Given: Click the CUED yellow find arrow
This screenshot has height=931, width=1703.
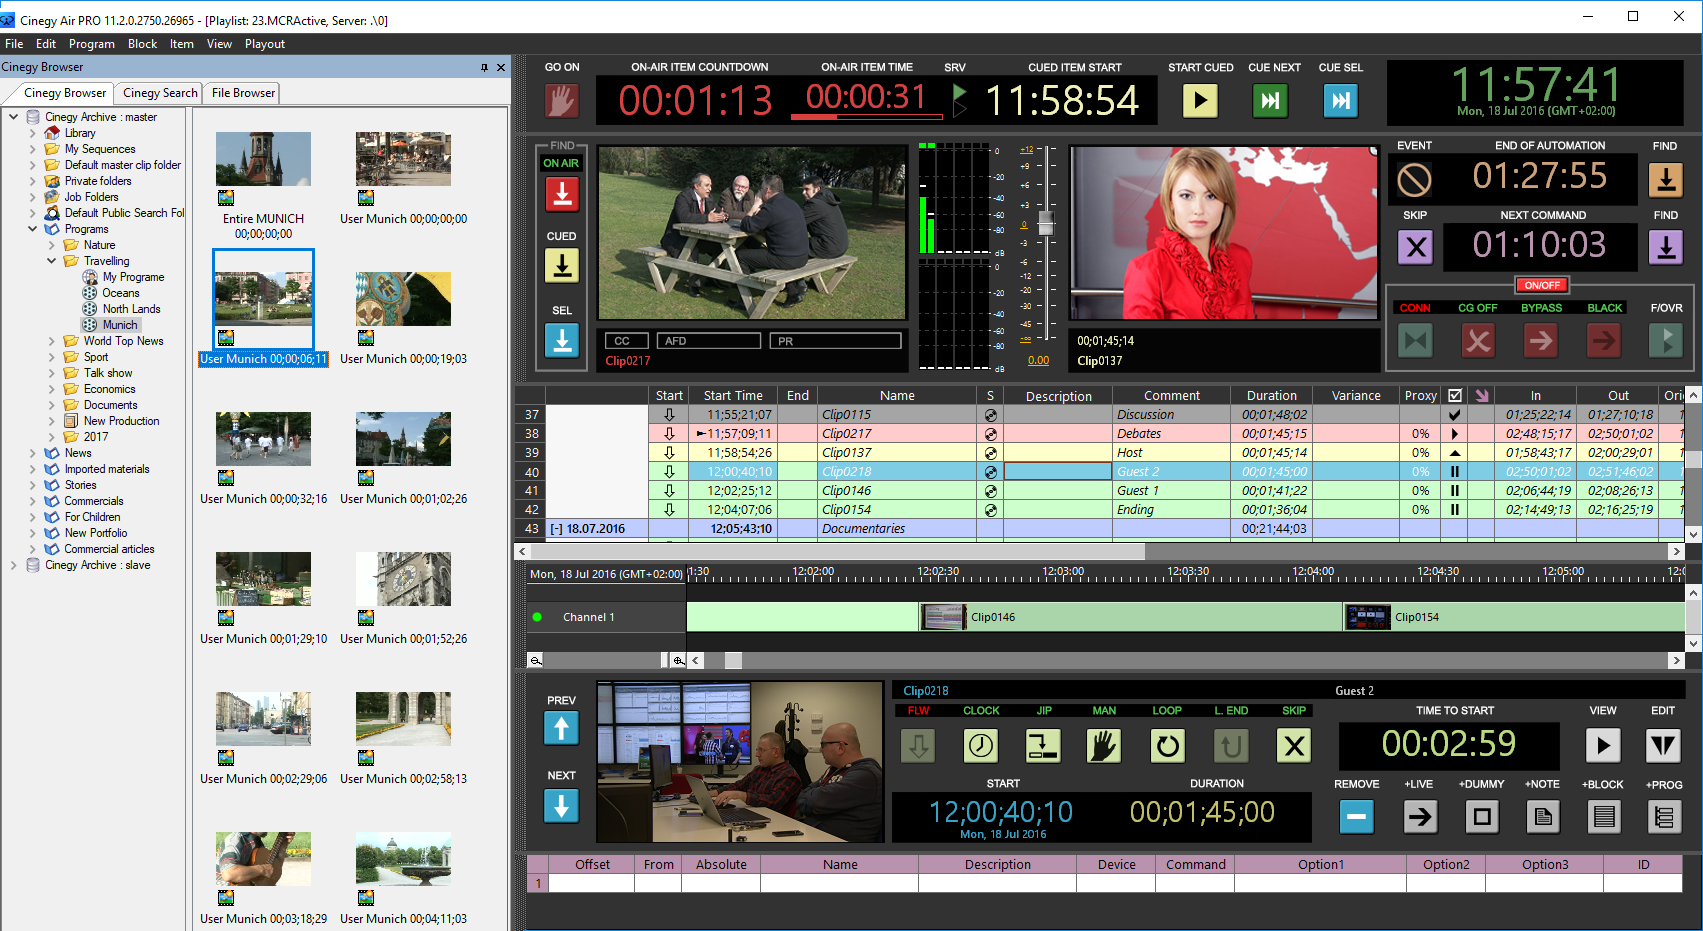Looking at the screenshot, I should coord(562,265).
